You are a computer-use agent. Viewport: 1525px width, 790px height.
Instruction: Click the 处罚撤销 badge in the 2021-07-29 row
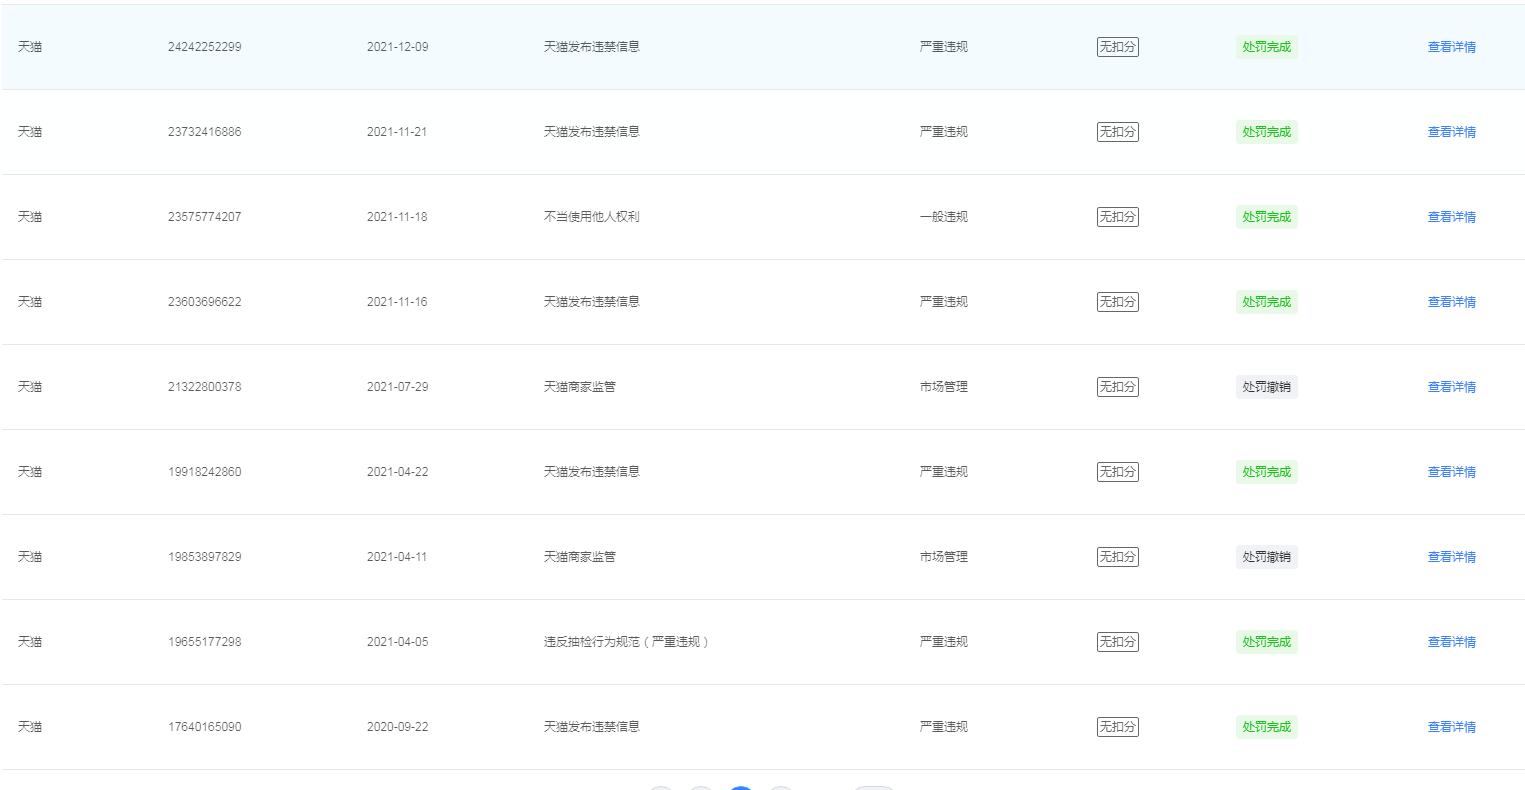coord(1266,387)
